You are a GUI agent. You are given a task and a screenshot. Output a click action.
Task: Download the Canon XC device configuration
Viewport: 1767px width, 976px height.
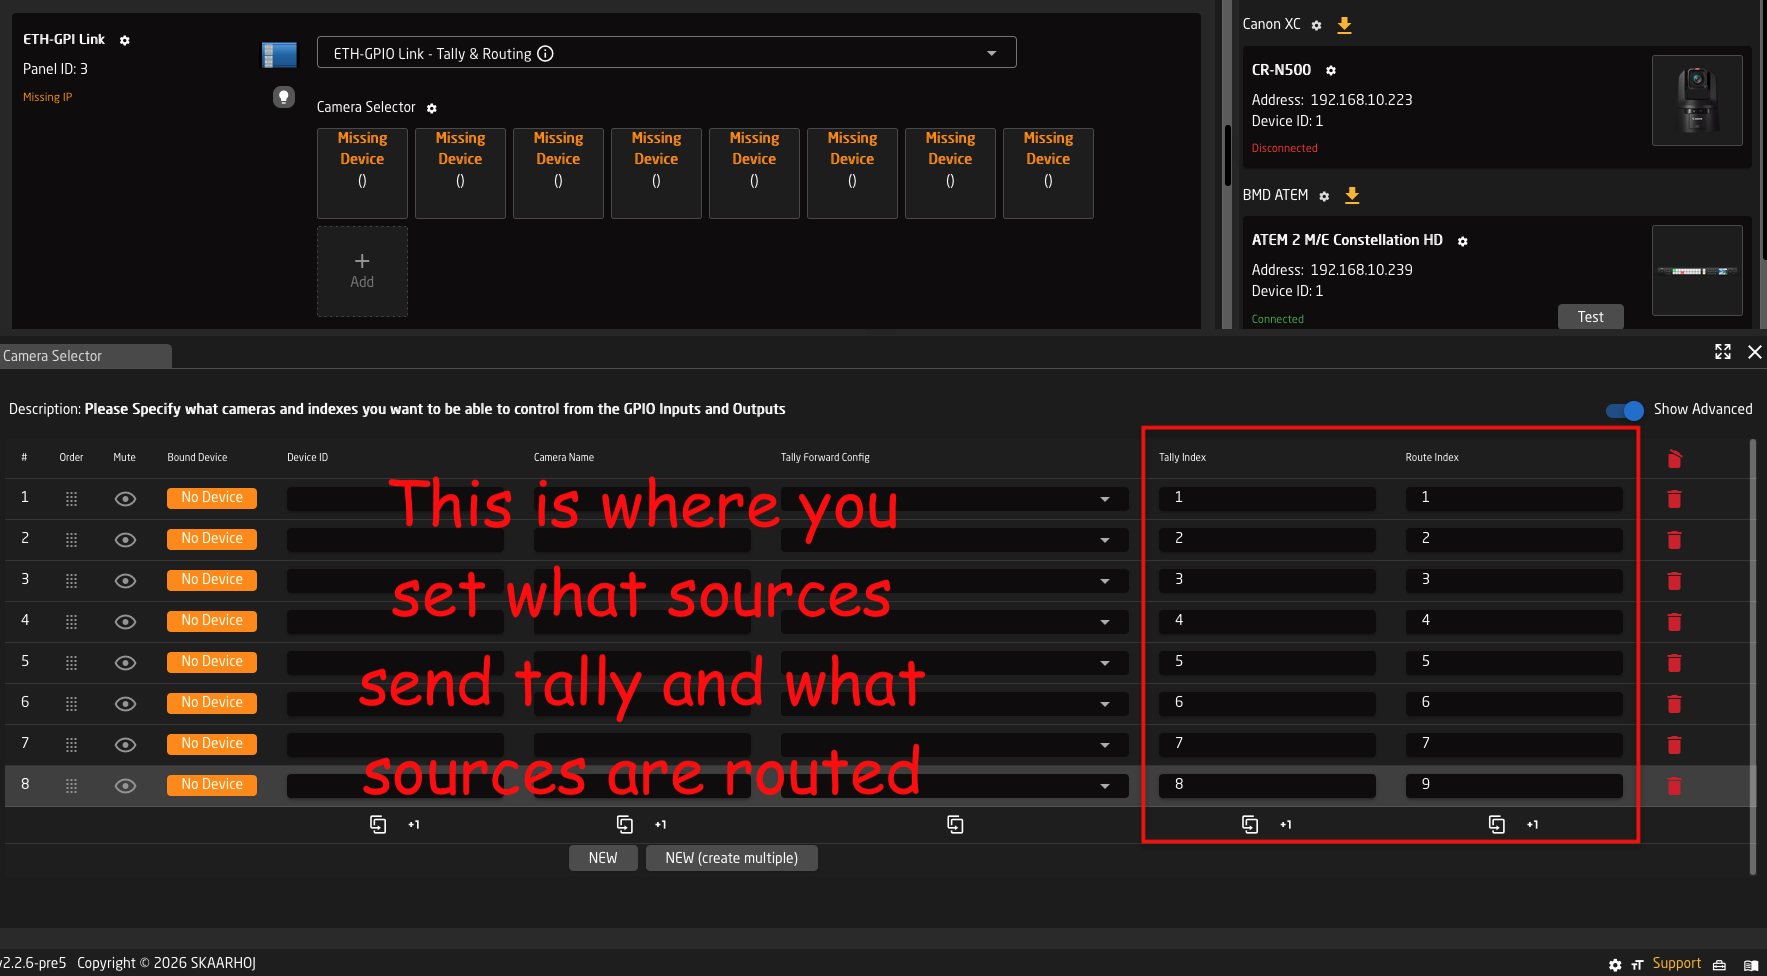1344,24
